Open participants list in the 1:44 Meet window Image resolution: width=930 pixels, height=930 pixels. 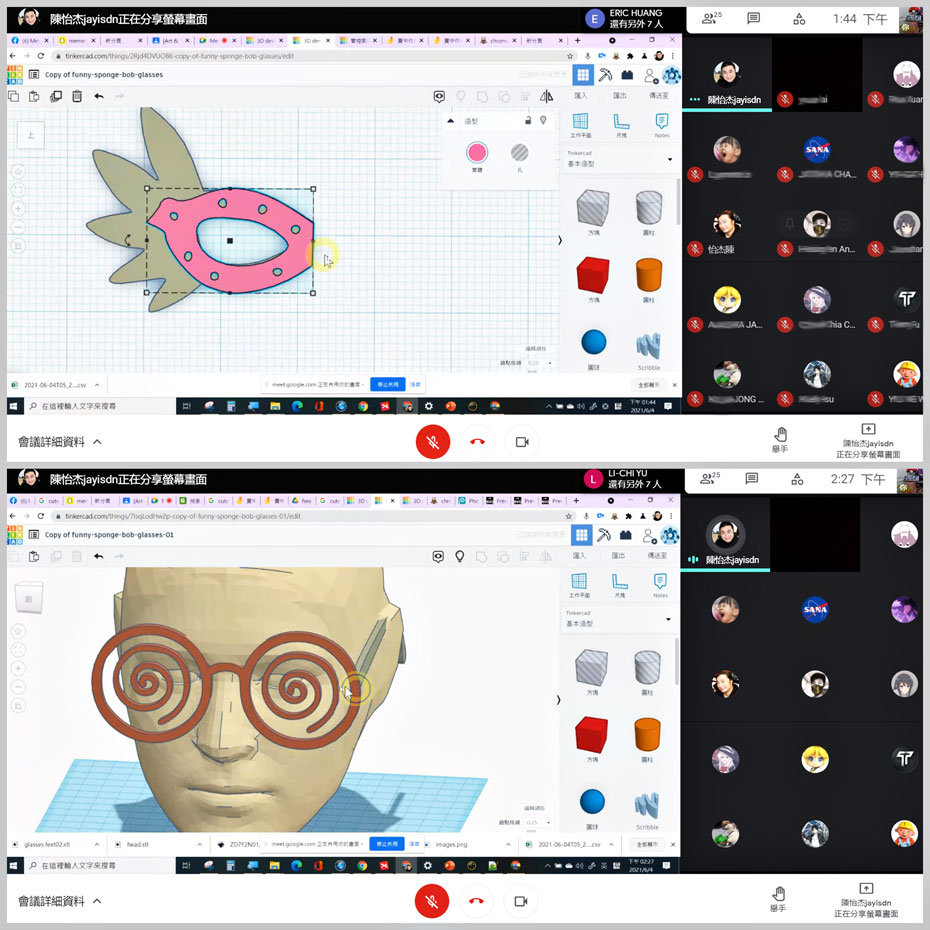711,18
